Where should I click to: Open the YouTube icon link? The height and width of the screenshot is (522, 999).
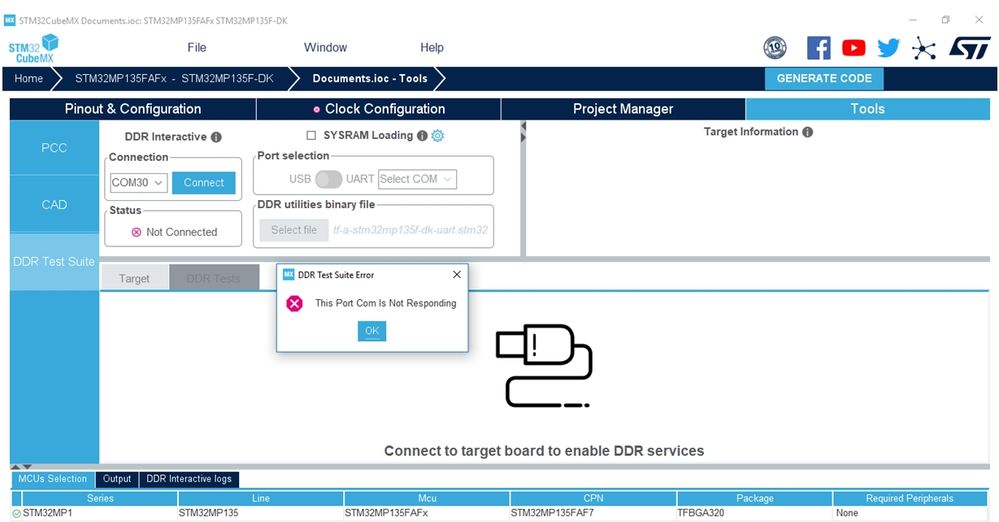(854, 48)
